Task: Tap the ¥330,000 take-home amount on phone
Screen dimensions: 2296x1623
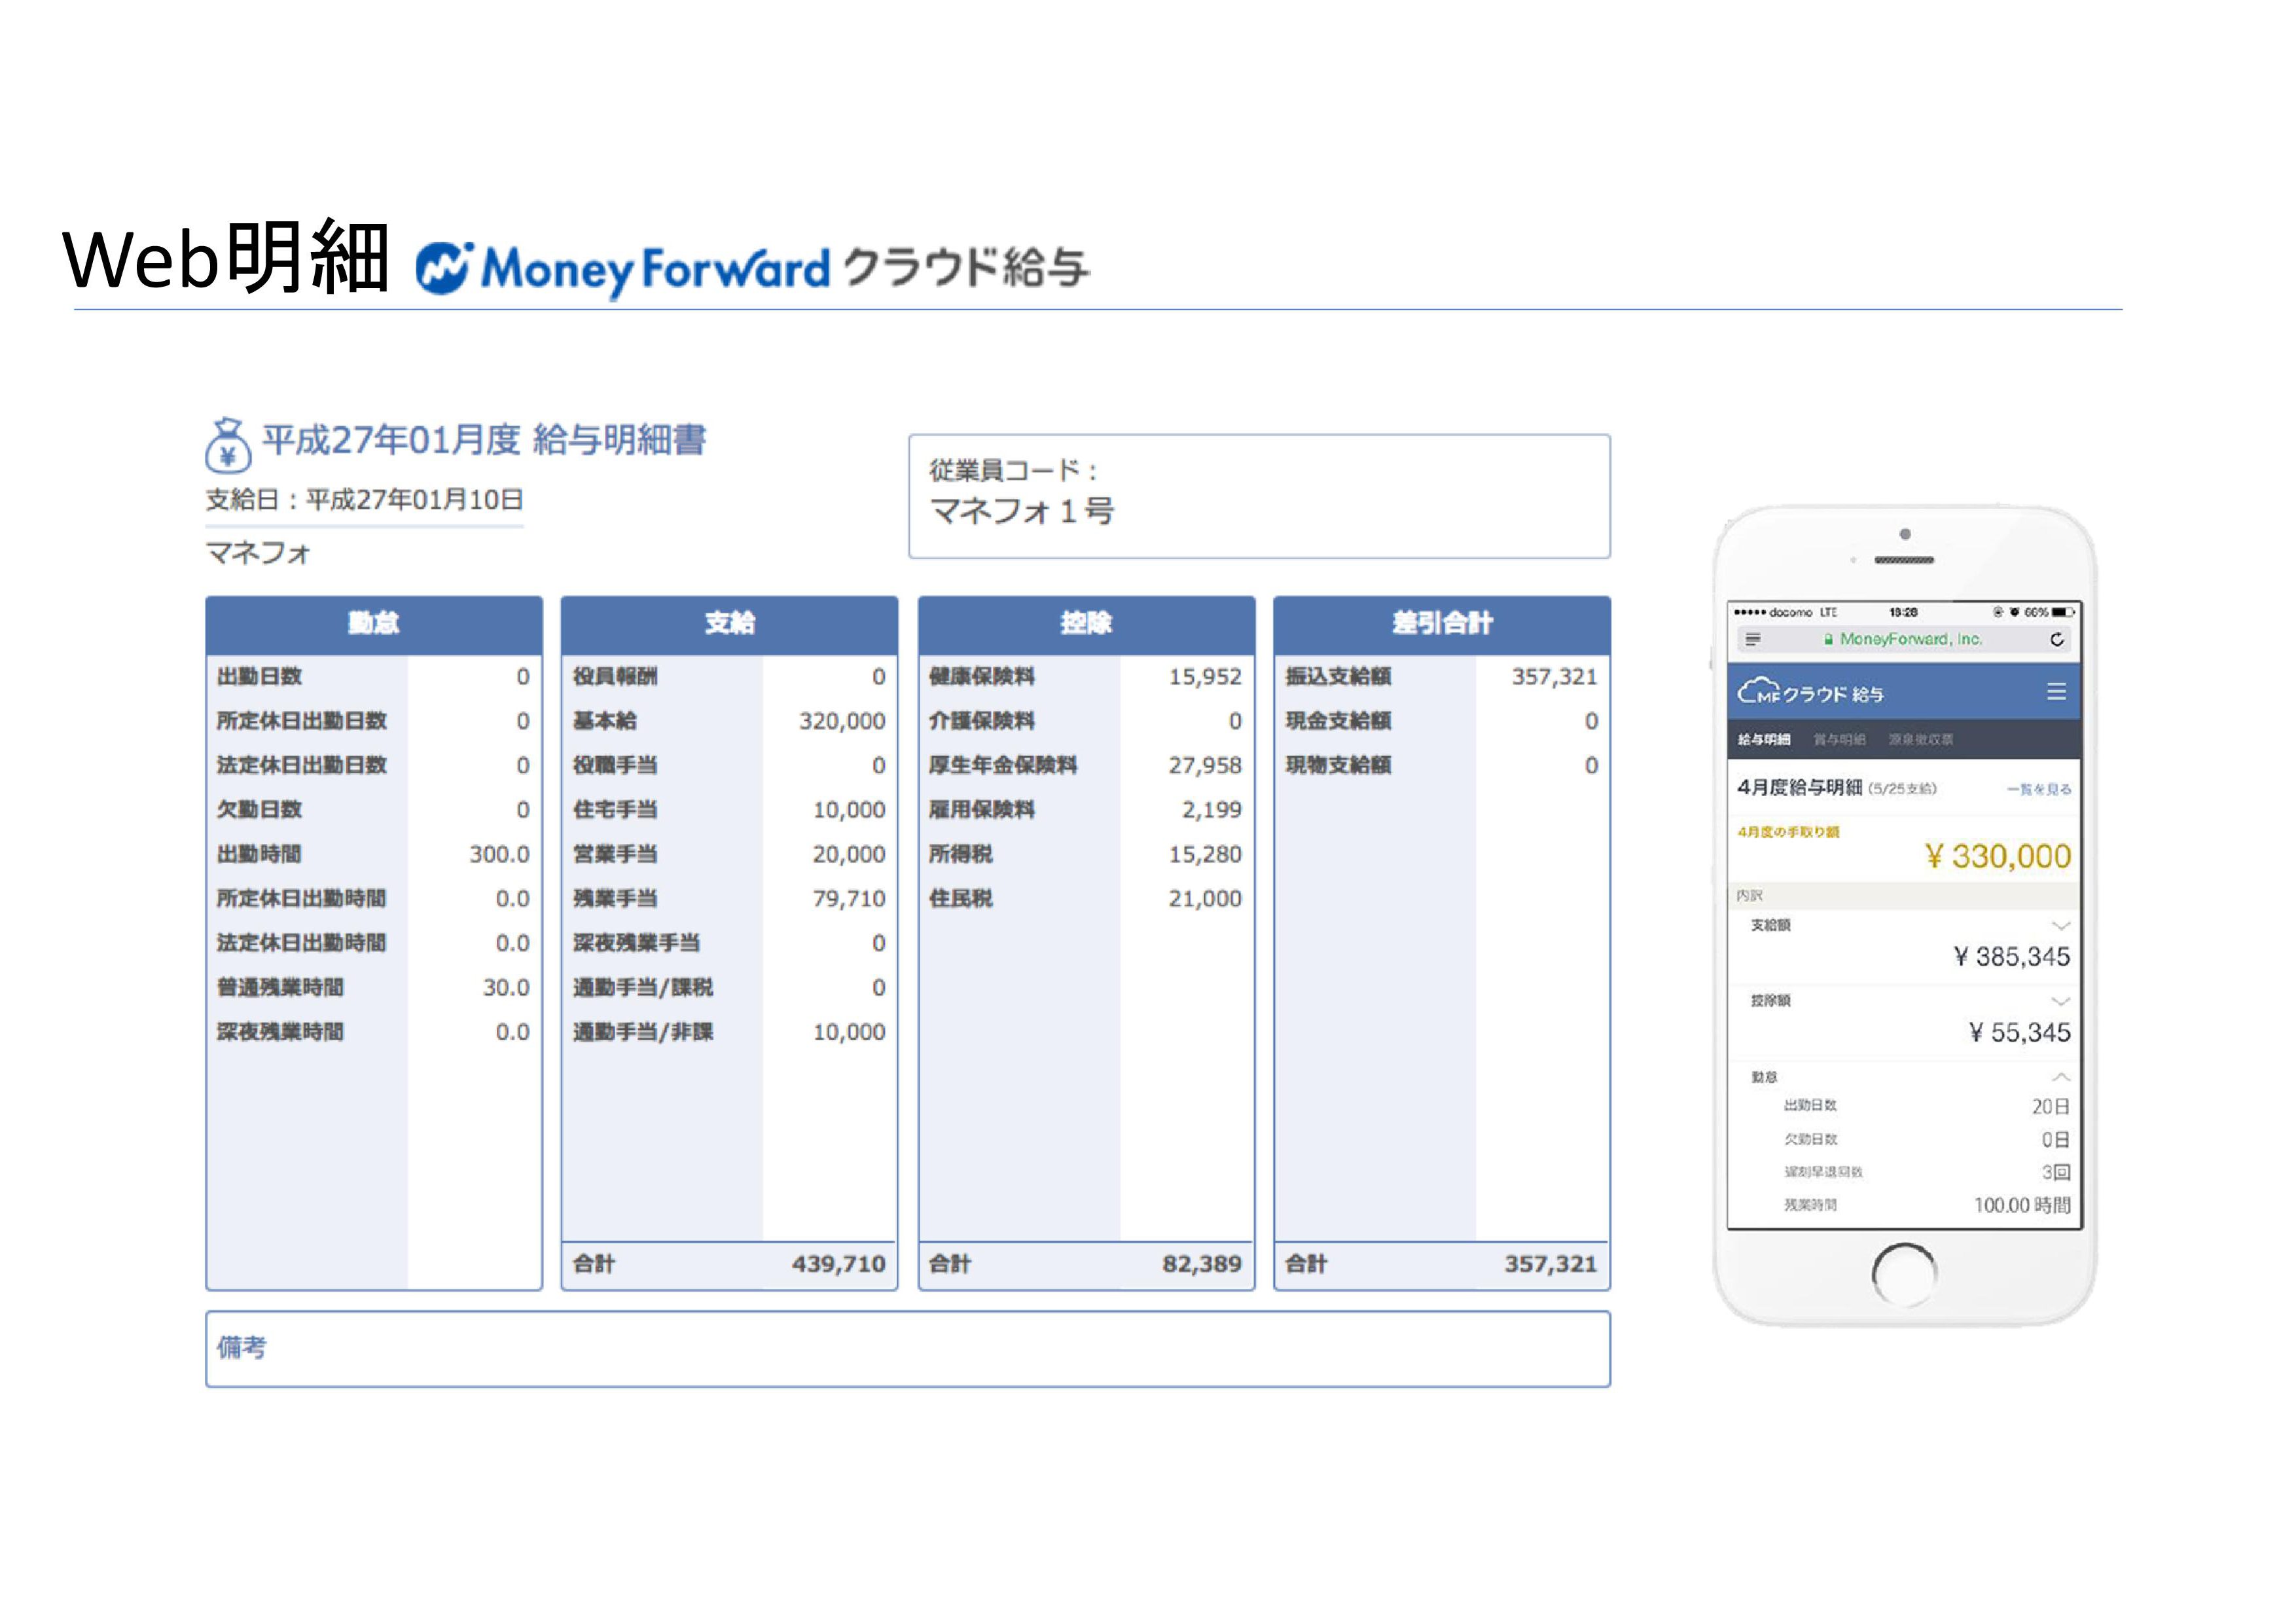Action: point(1998,857)
